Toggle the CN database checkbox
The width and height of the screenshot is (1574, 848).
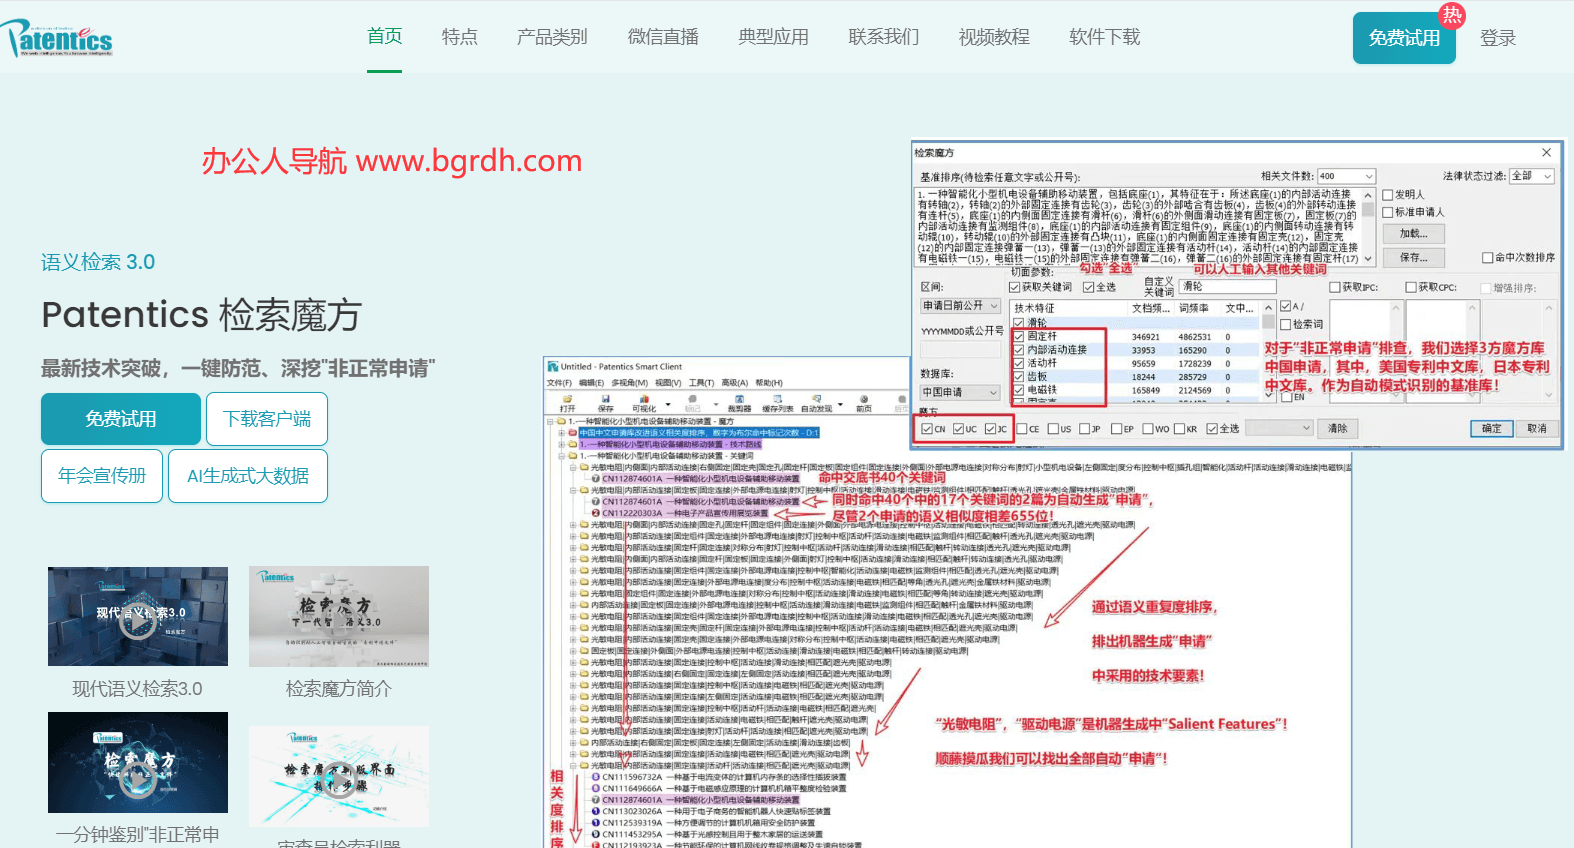pos(928,429)
